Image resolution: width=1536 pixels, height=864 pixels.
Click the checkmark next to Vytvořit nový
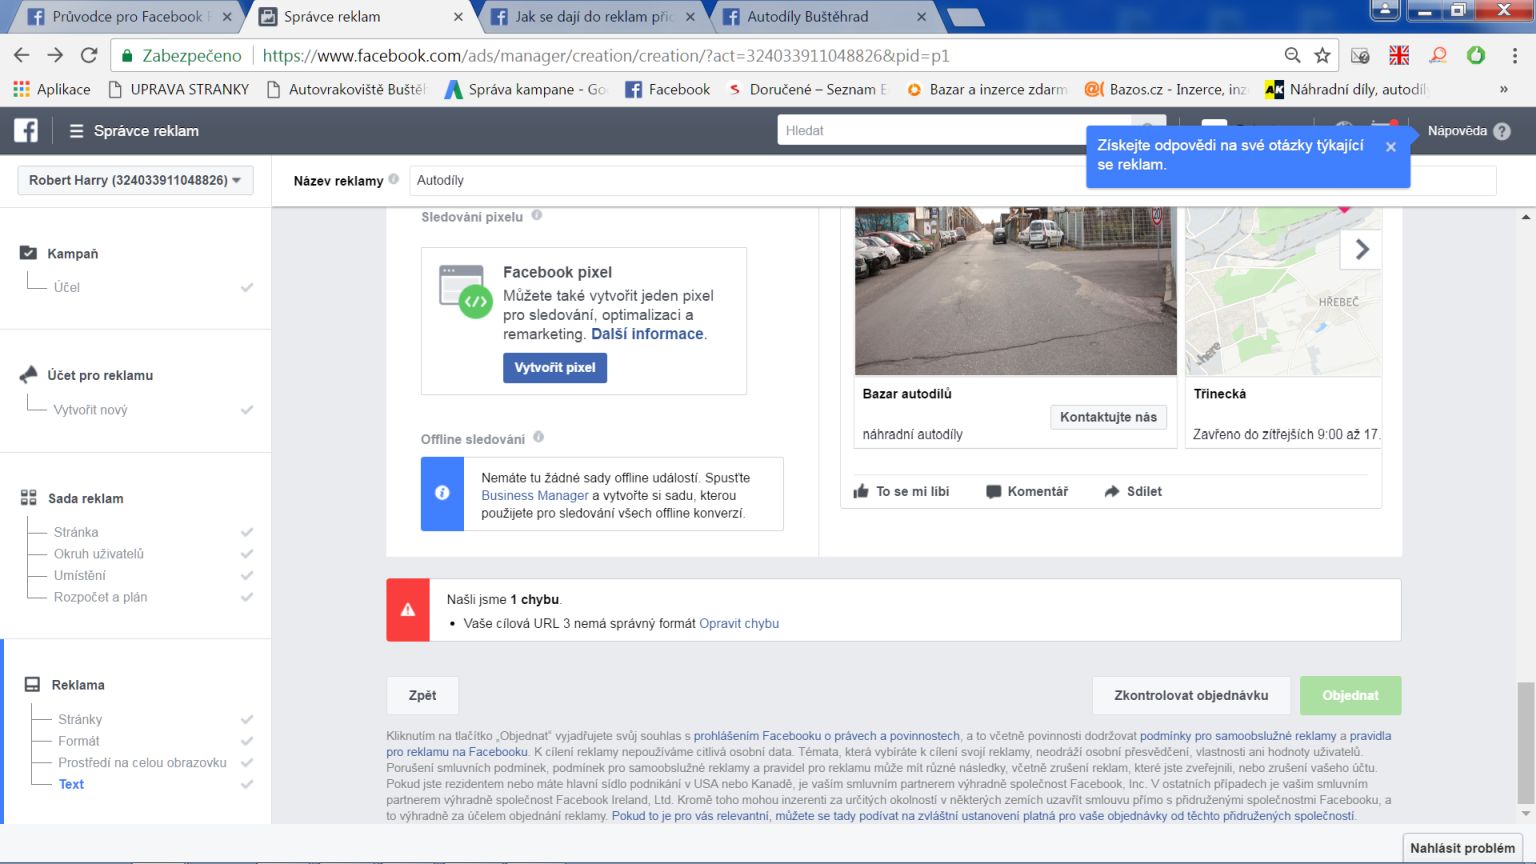(x=247, y=409)
